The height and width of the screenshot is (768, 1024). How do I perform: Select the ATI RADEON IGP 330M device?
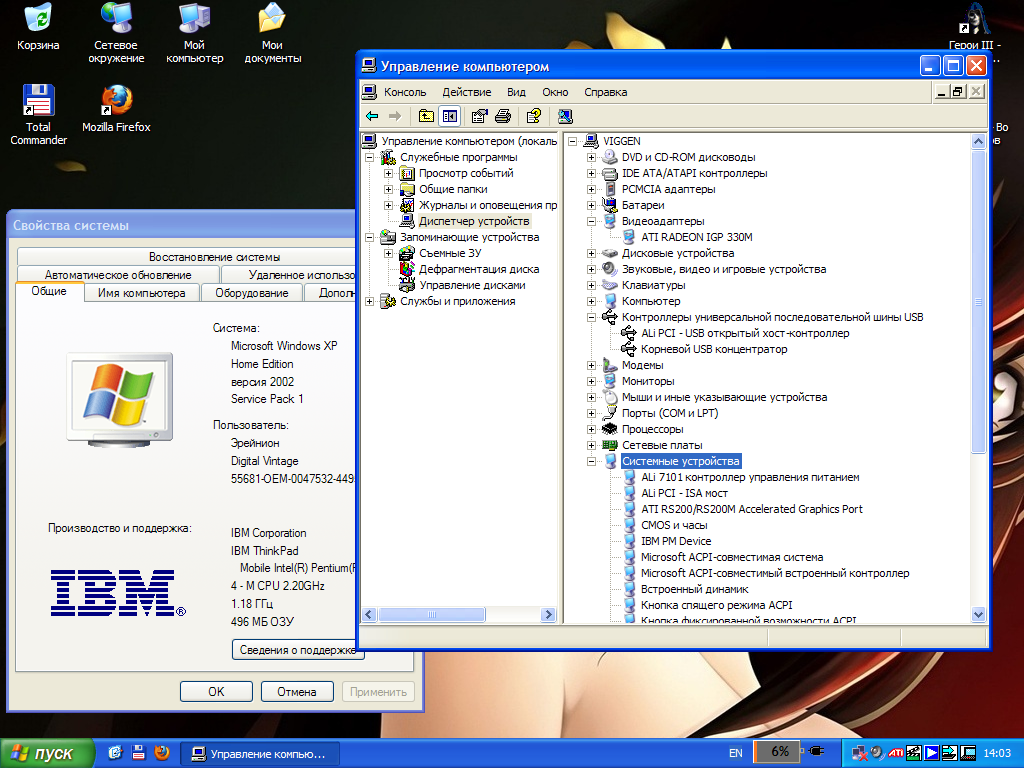click(x=696, y=237)
